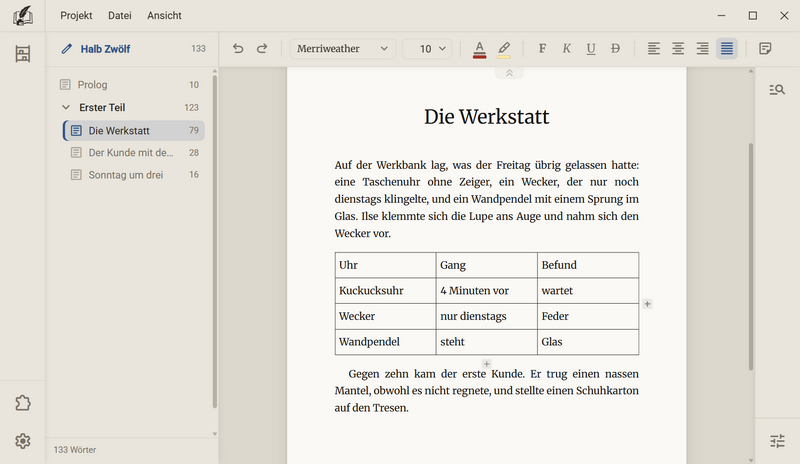Click the 4 Minuten vor cell
Image resolution: width=800 pixels, height=464 pixels.
[x=486, y=290]
